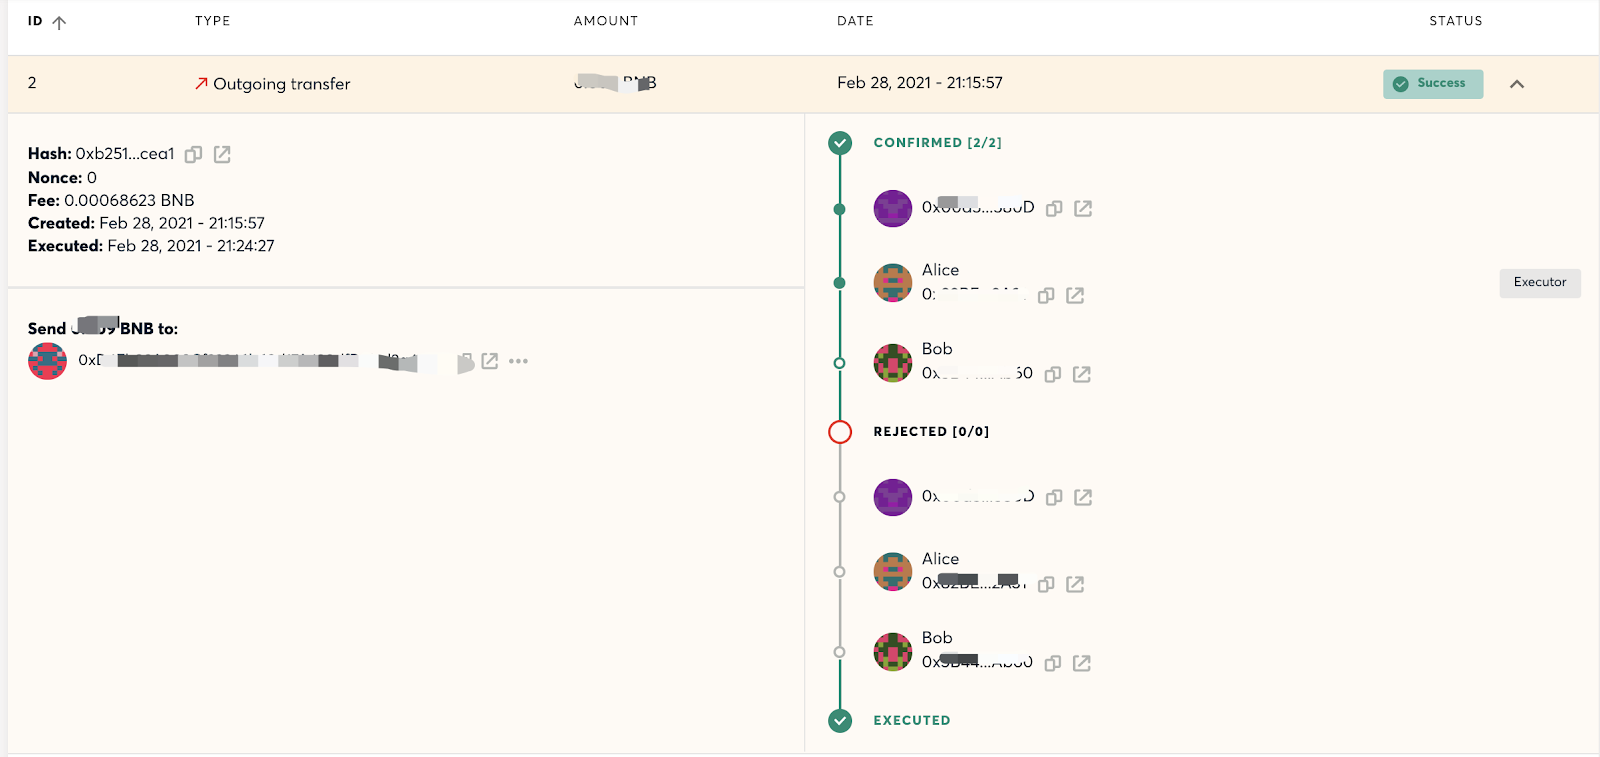Image resolution: width=1600 pixels, height=757 pixels.
Task: Click the STATUS column header
Action: tap(1456, 21)
